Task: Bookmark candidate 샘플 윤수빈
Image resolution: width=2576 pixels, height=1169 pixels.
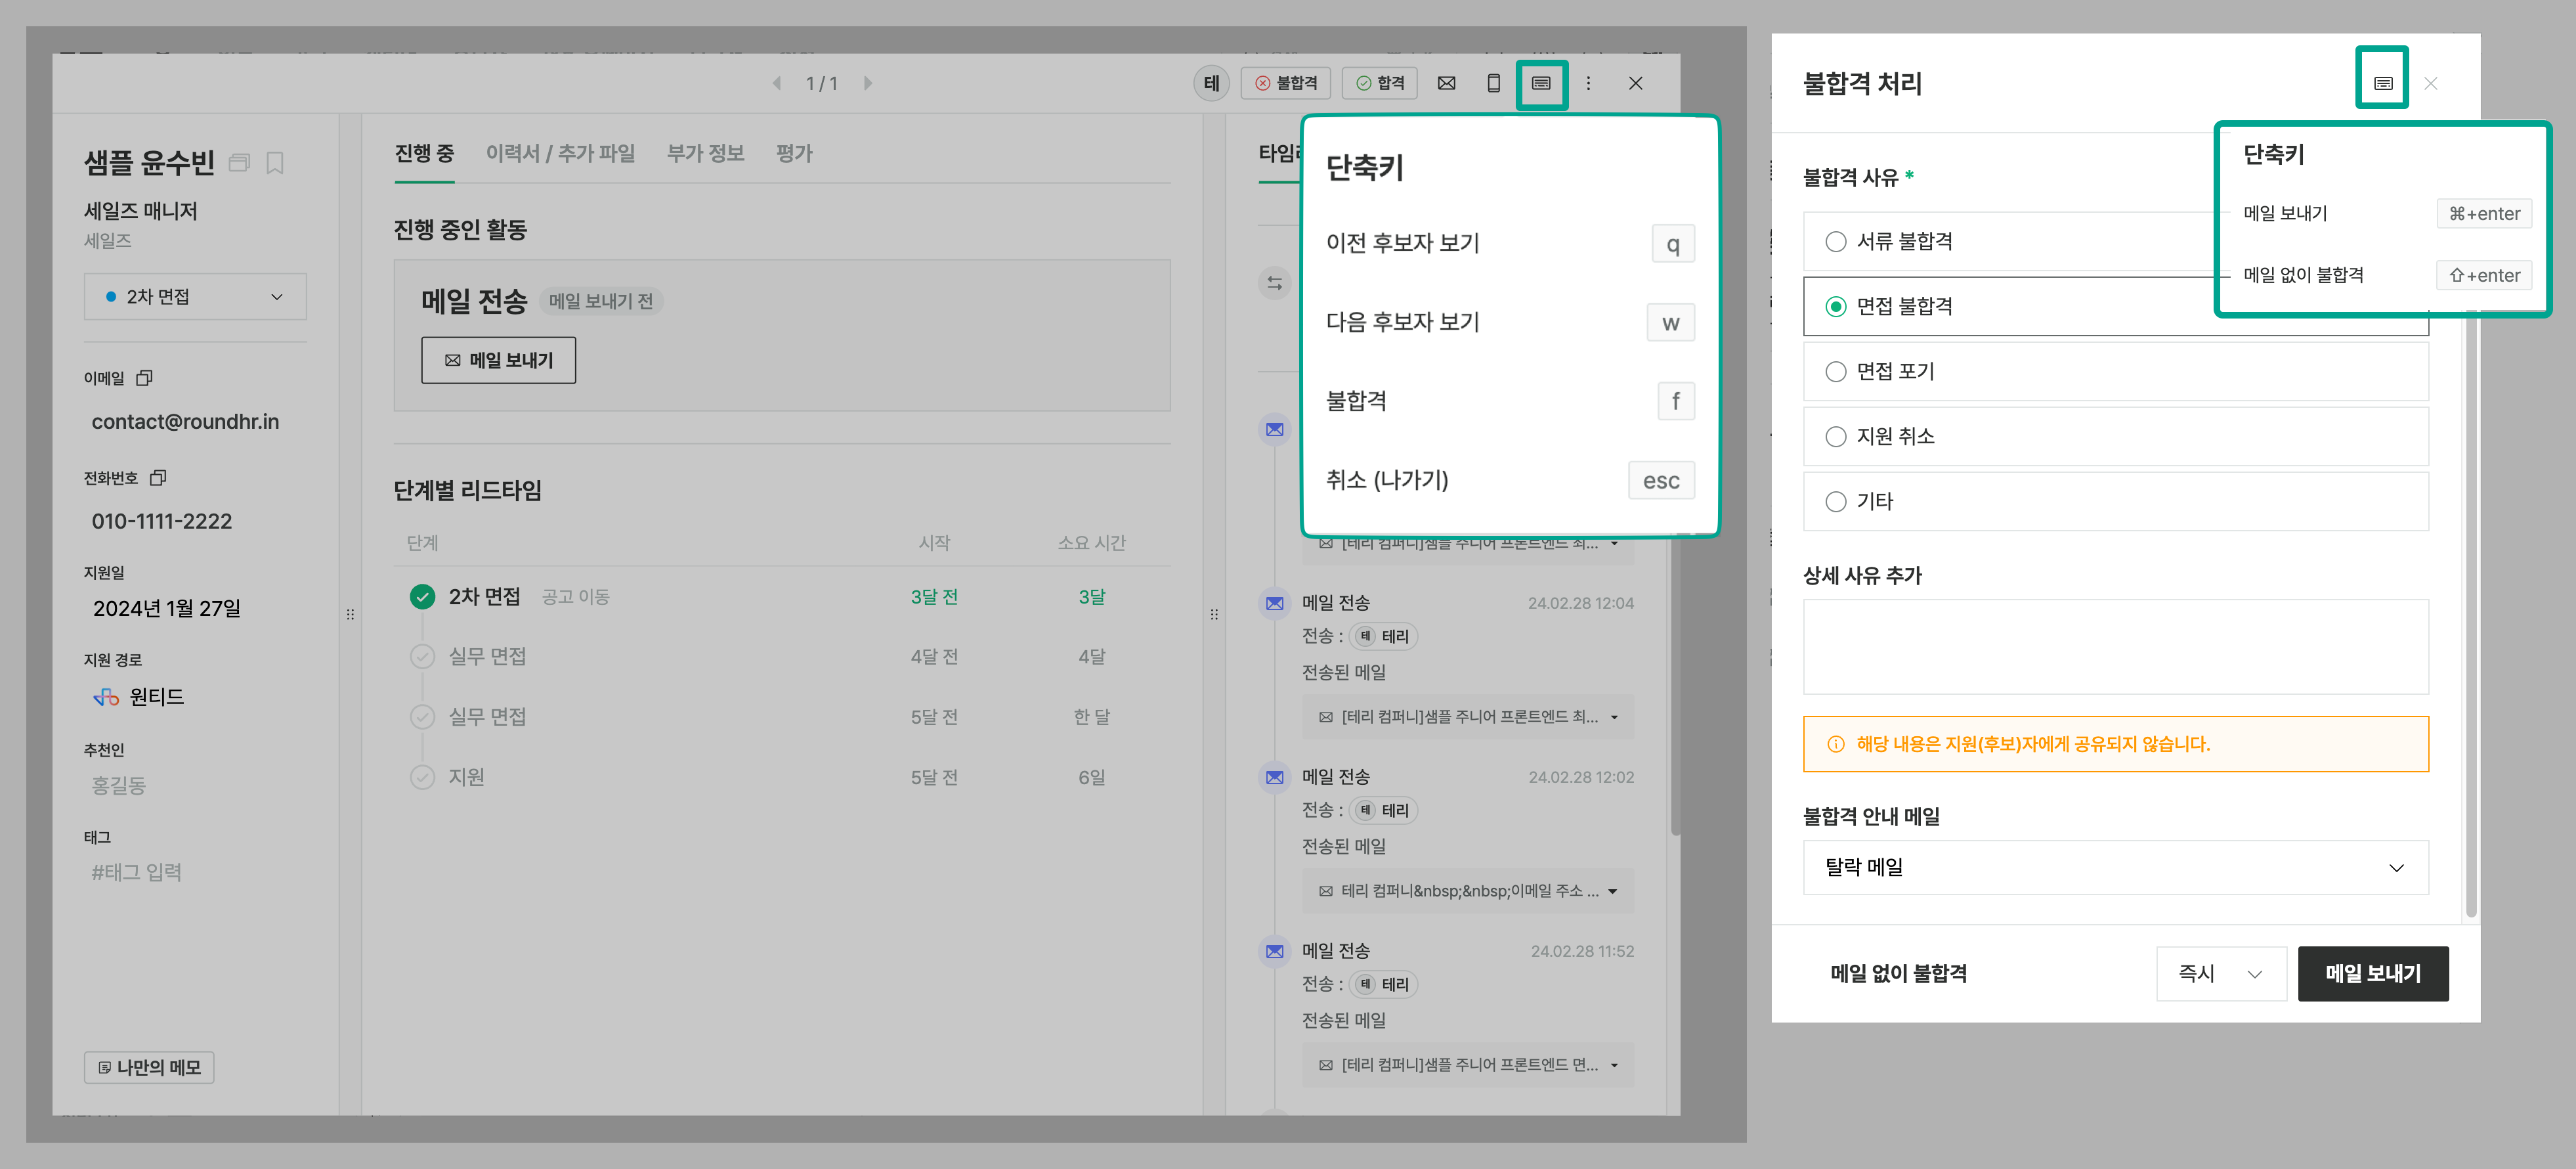Action: coord(275,163)
